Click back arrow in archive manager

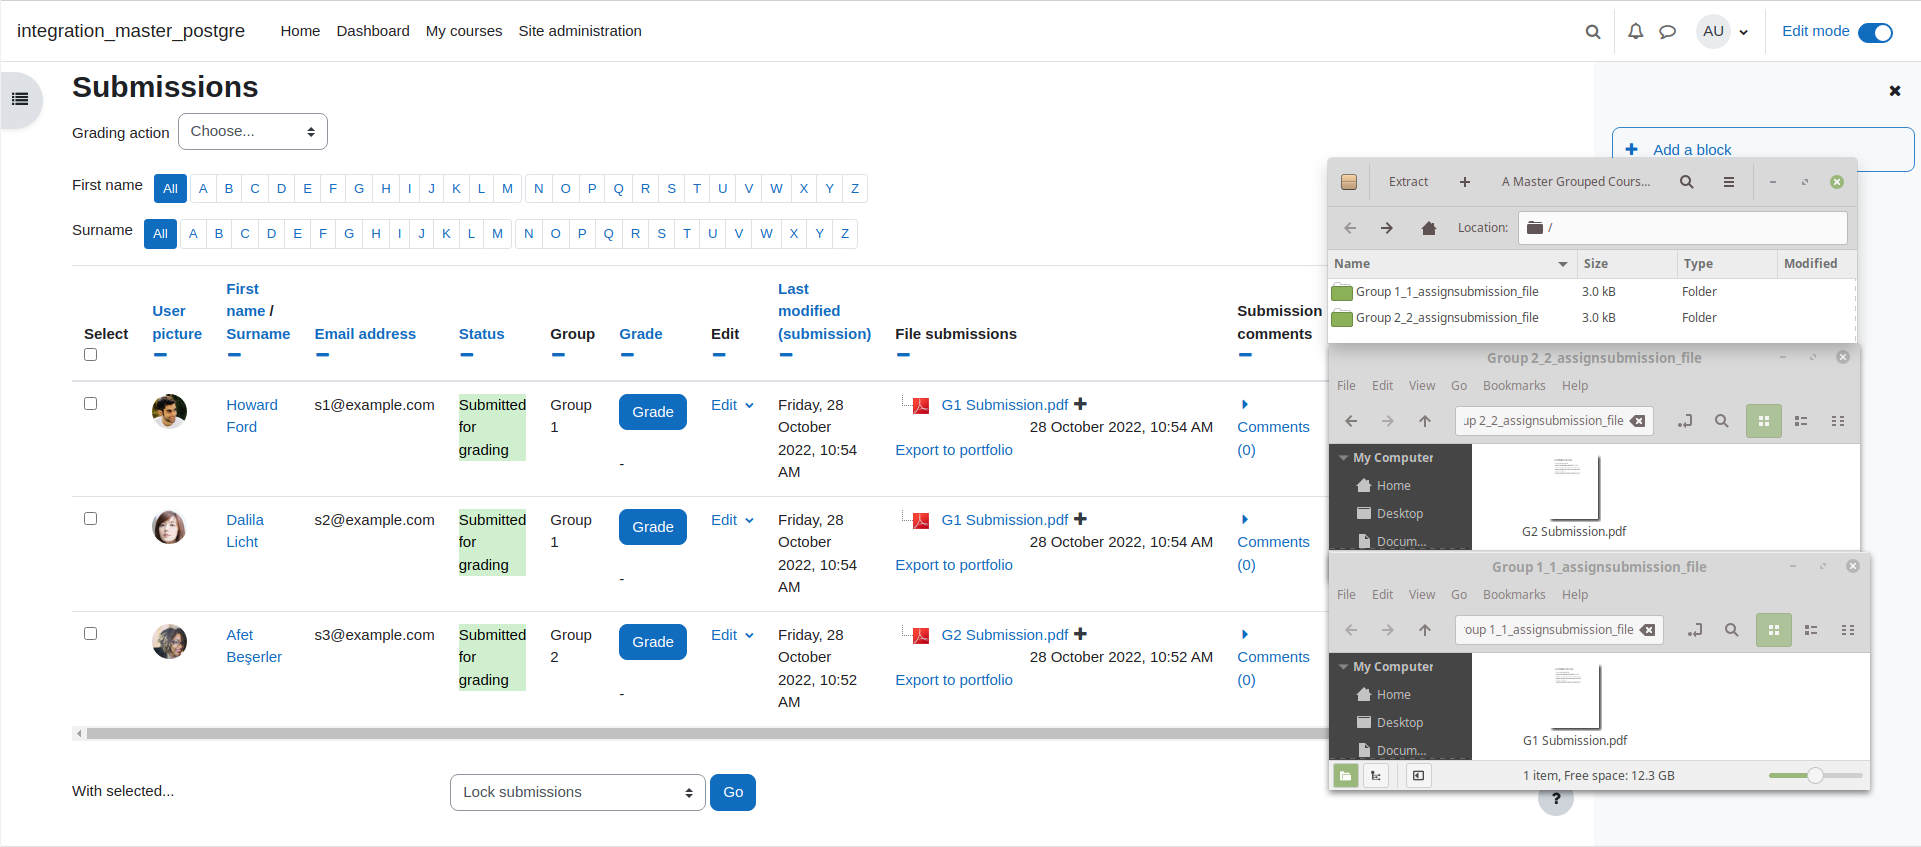1350,228
